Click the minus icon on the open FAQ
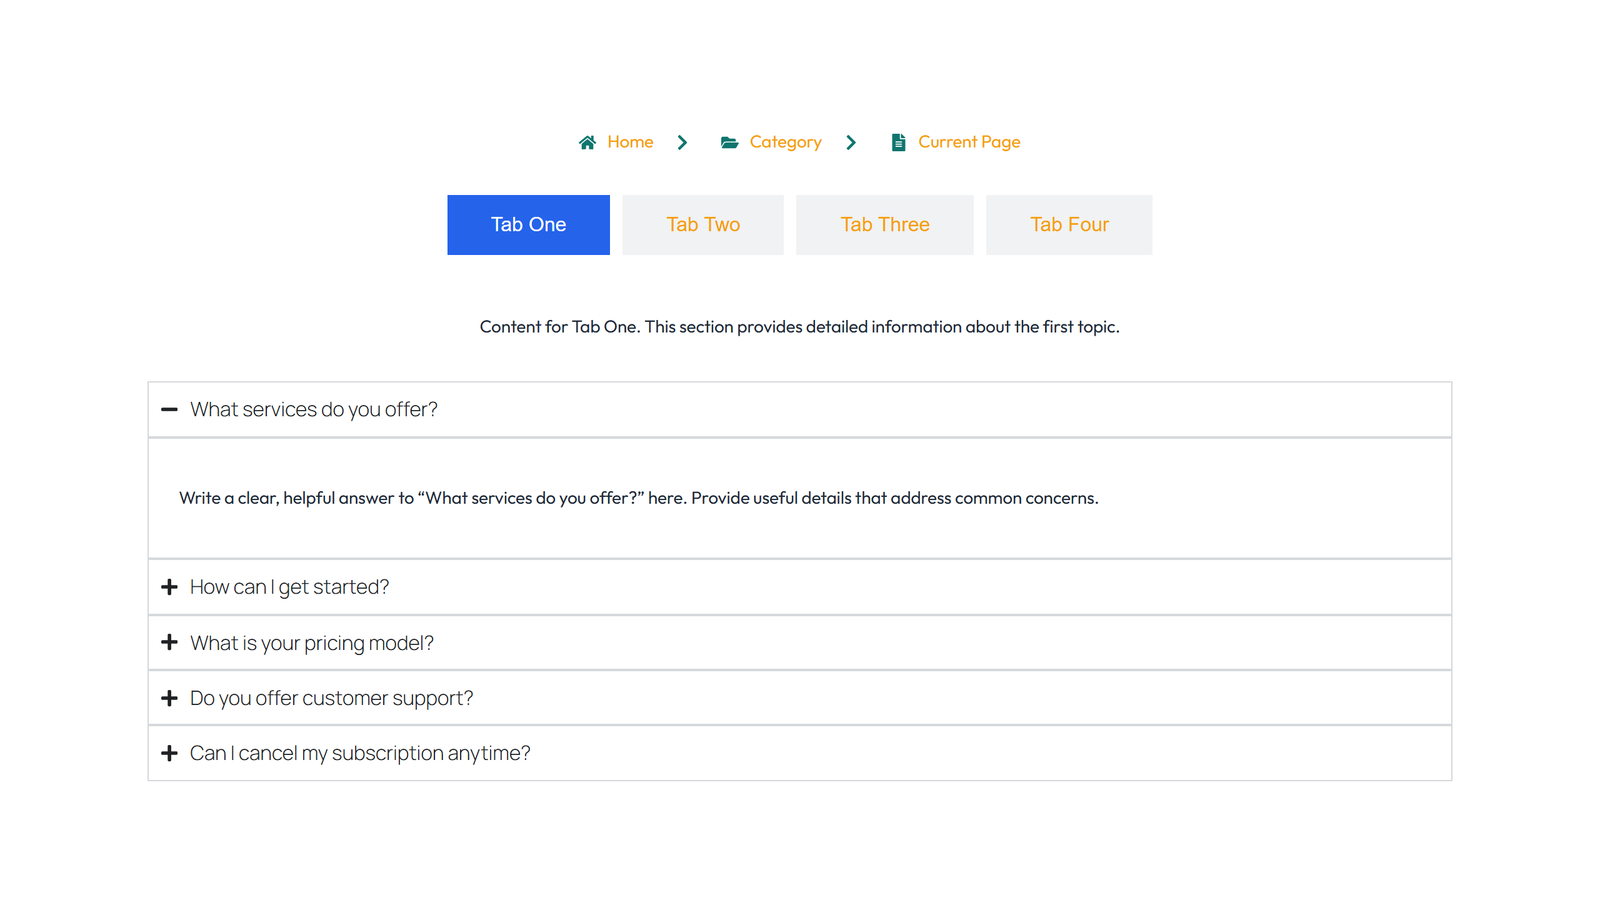 [169, 409]
